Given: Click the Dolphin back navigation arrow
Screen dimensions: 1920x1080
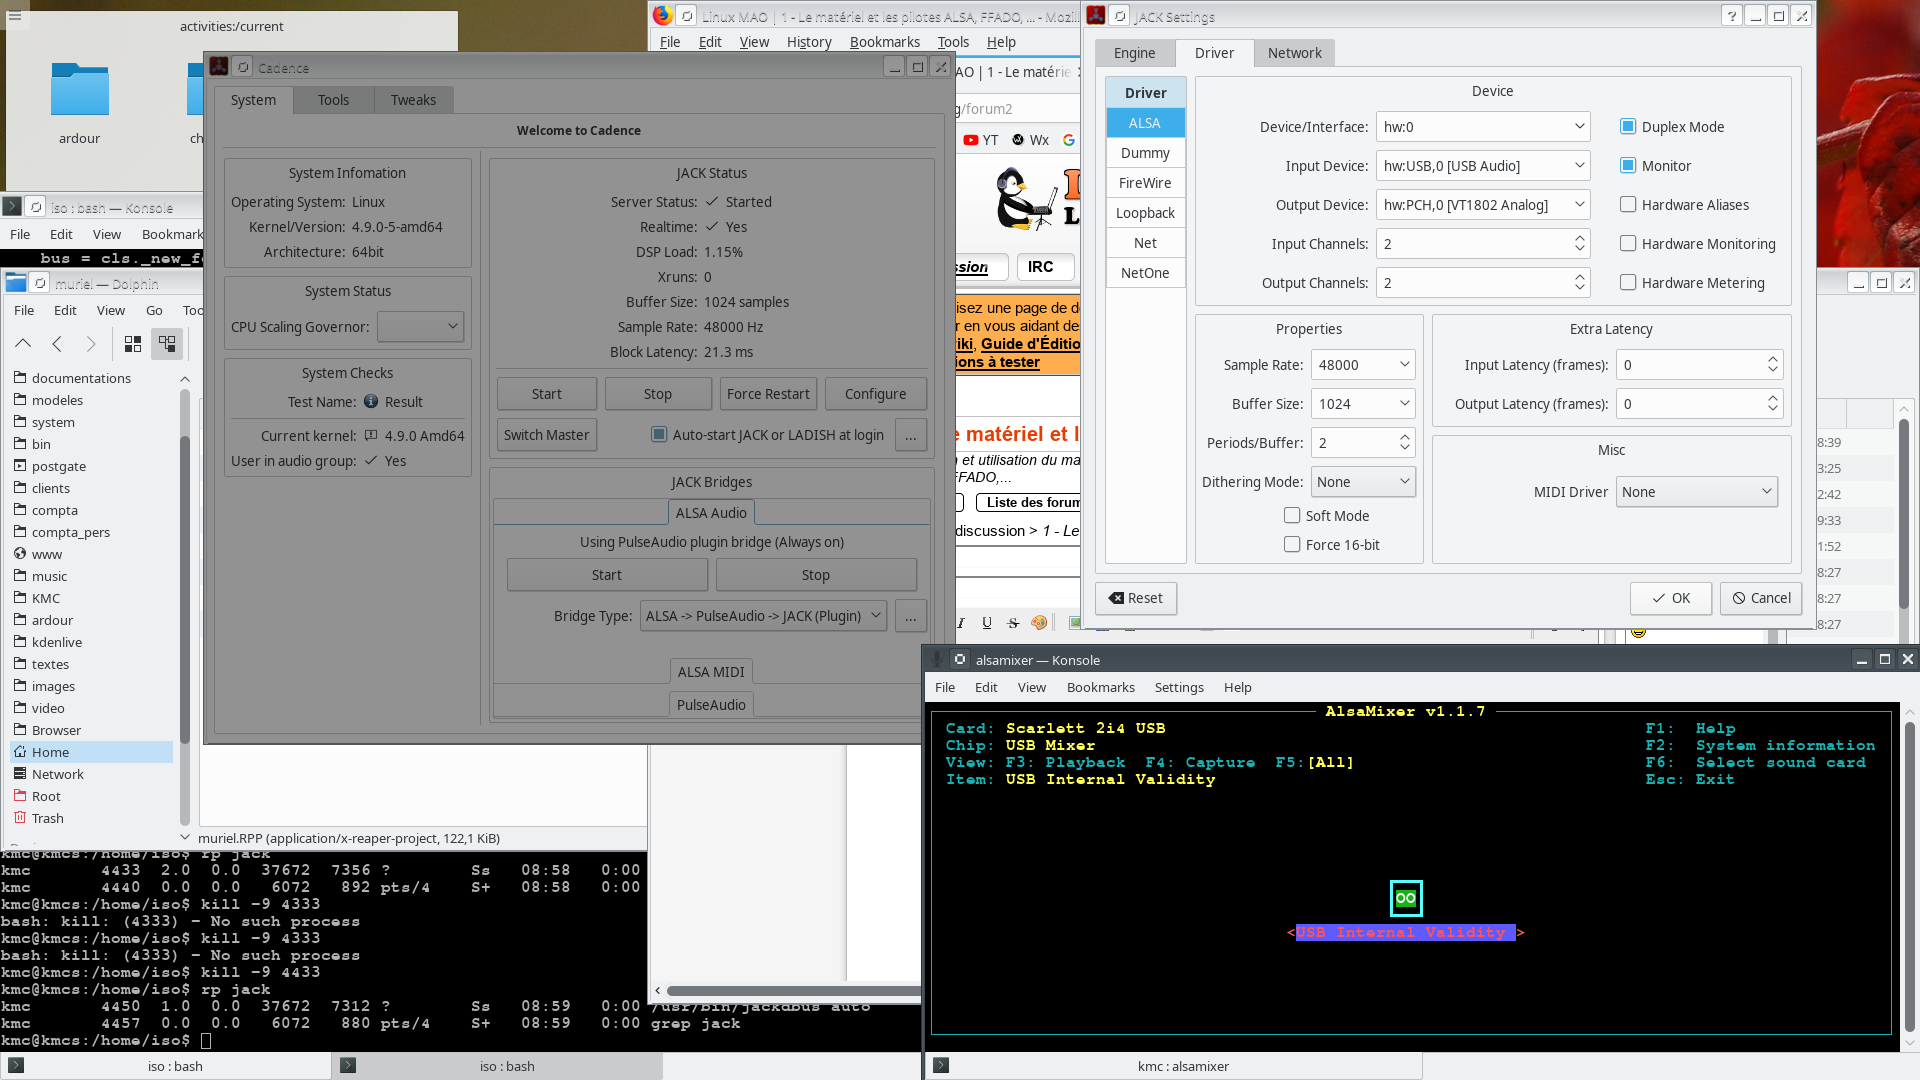Looking at the screenshot, I should click(x=57, y=344).
